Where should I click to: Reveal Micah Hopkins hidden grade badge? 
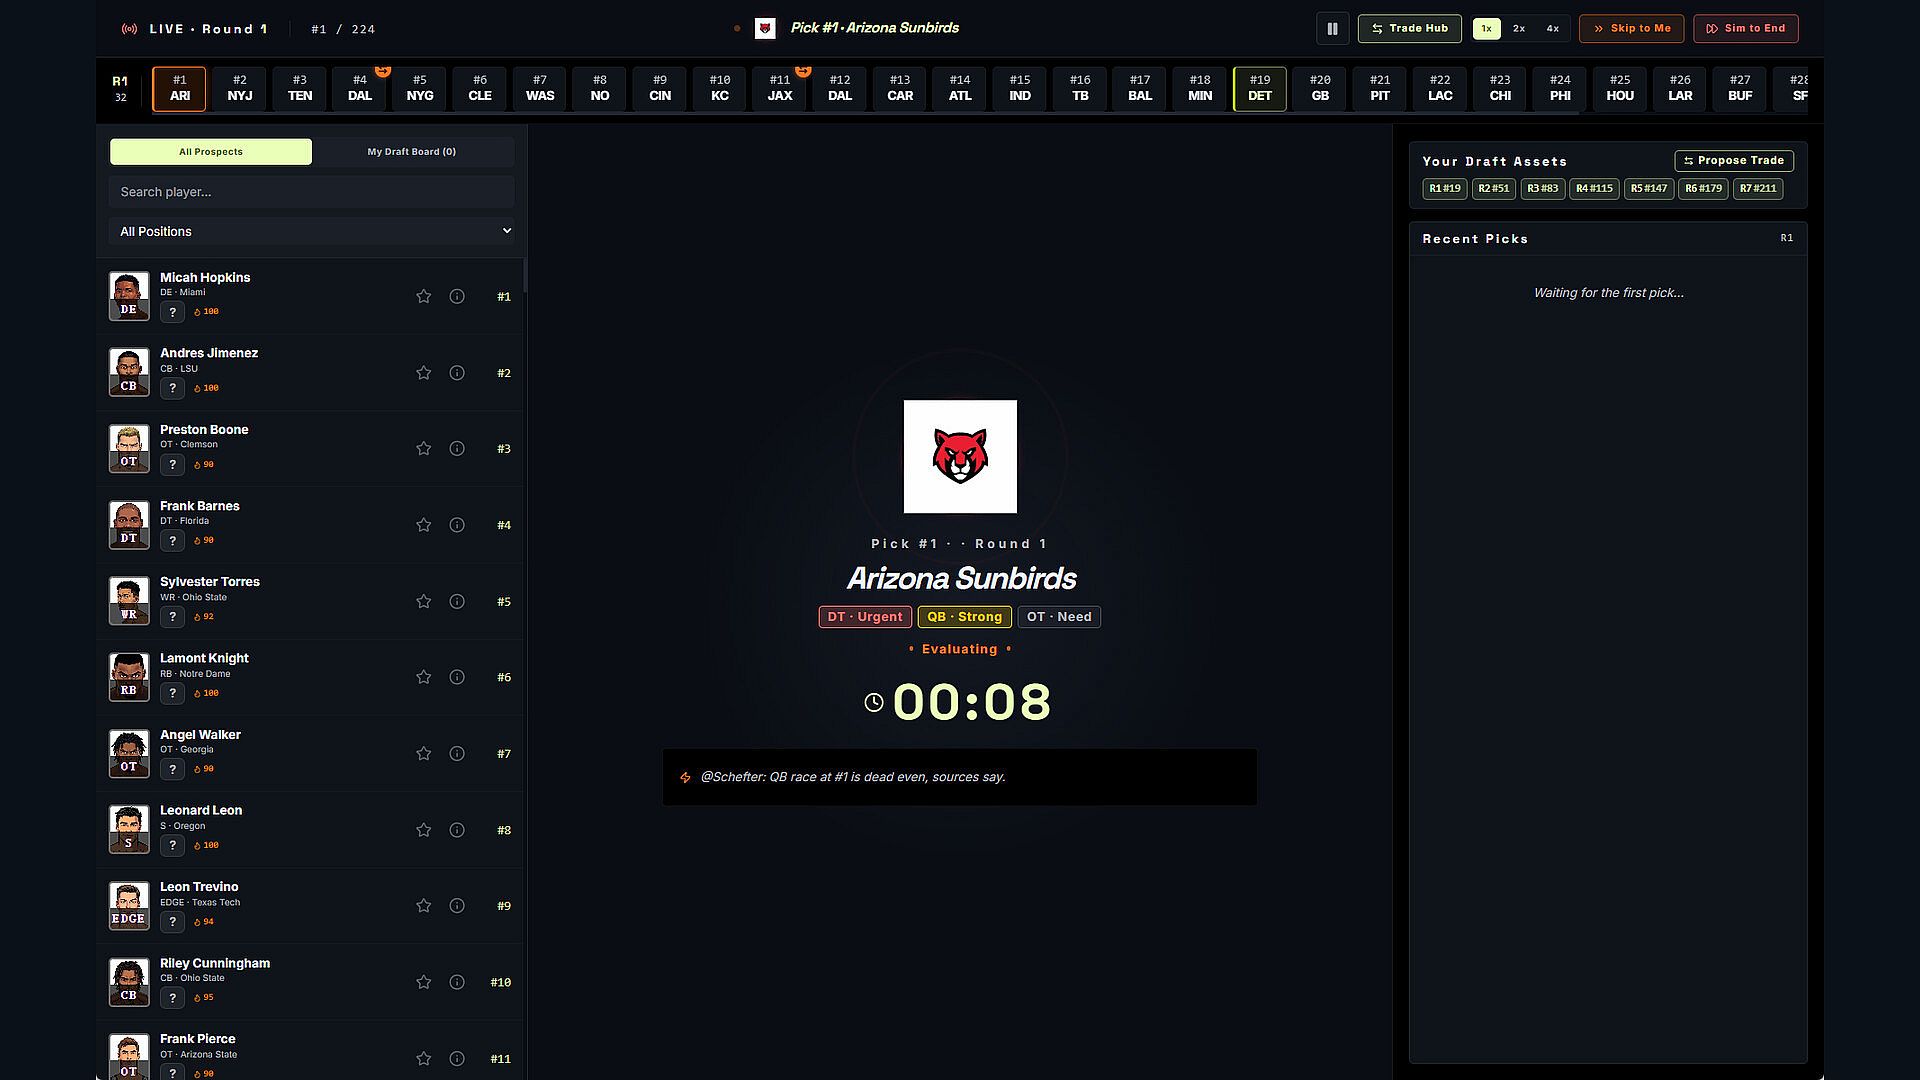173,312
